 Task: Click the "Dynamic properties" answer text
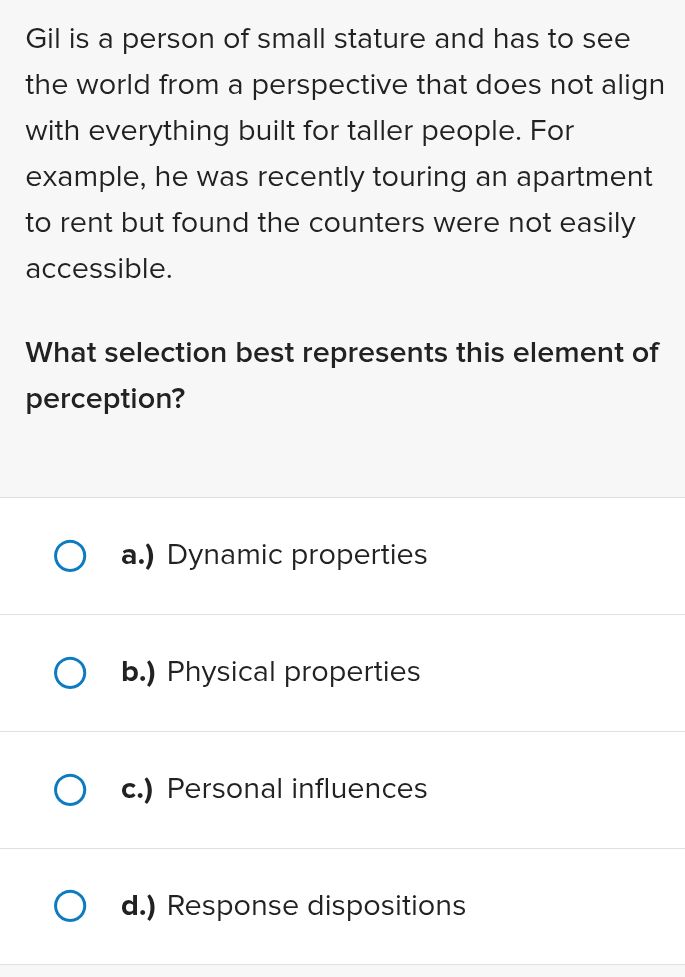(x=297, y=555)
